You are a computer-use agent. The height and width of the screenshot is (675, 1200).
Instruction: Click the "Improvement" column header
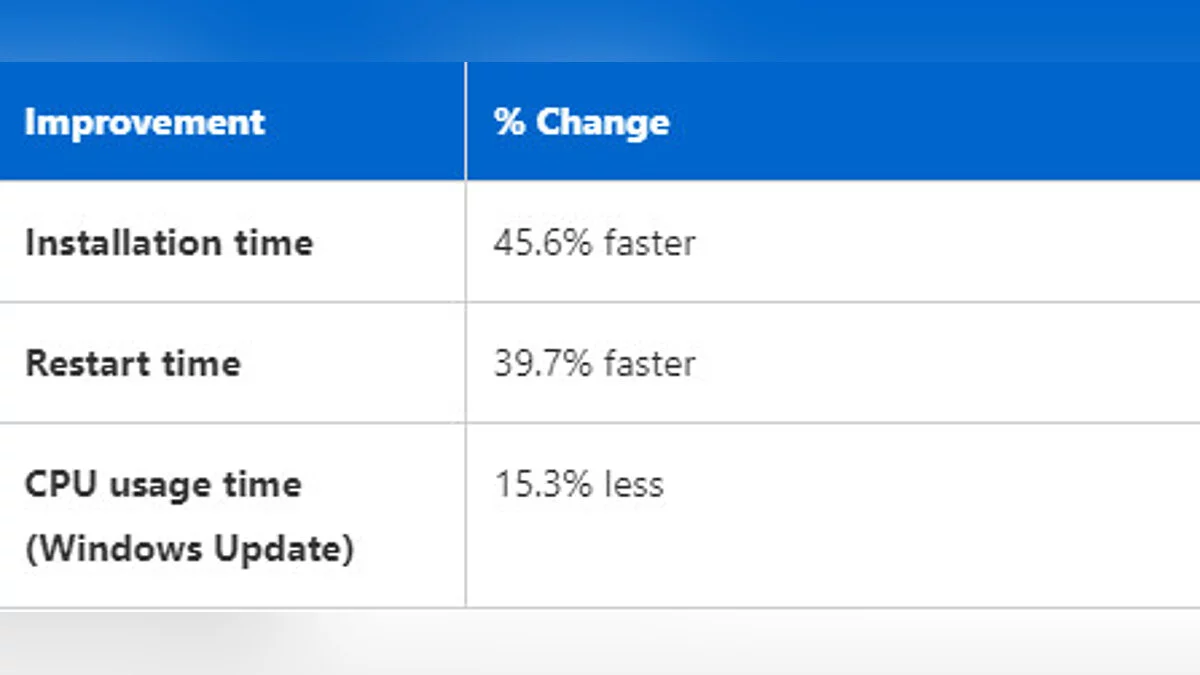click(144, 122)
